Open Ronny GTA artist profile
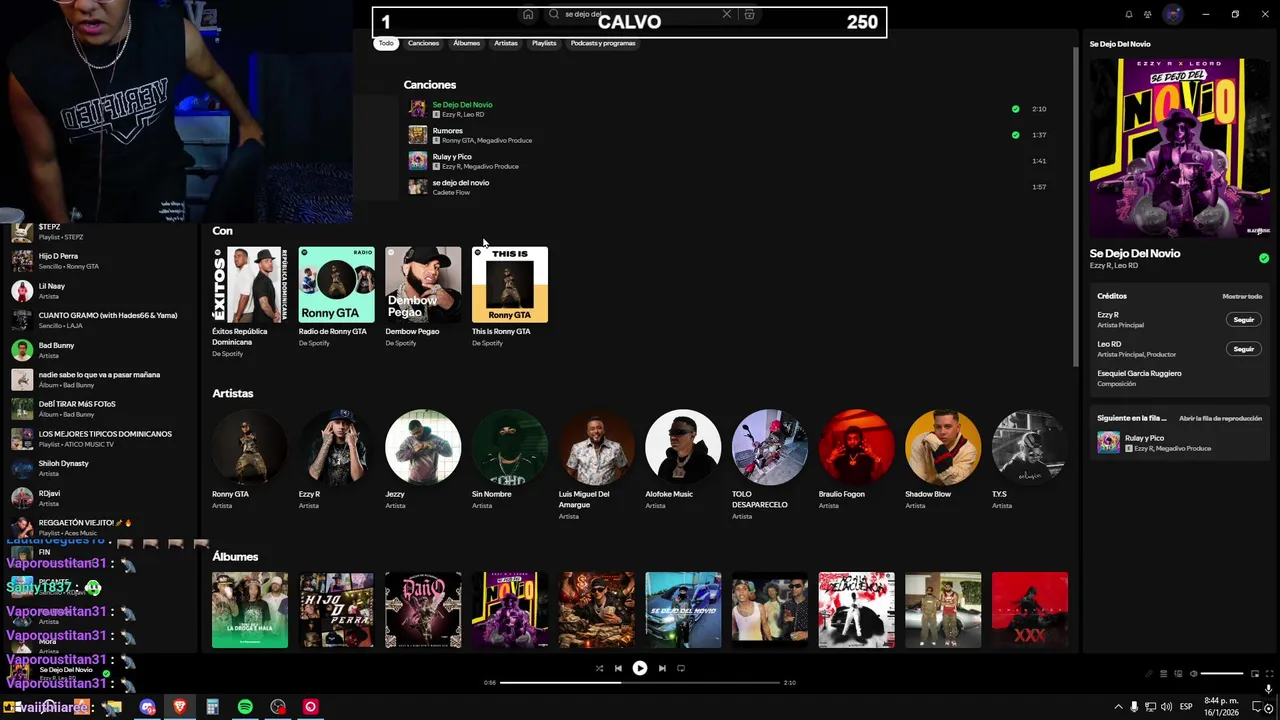1280x720 pixels. coord(249,460)
